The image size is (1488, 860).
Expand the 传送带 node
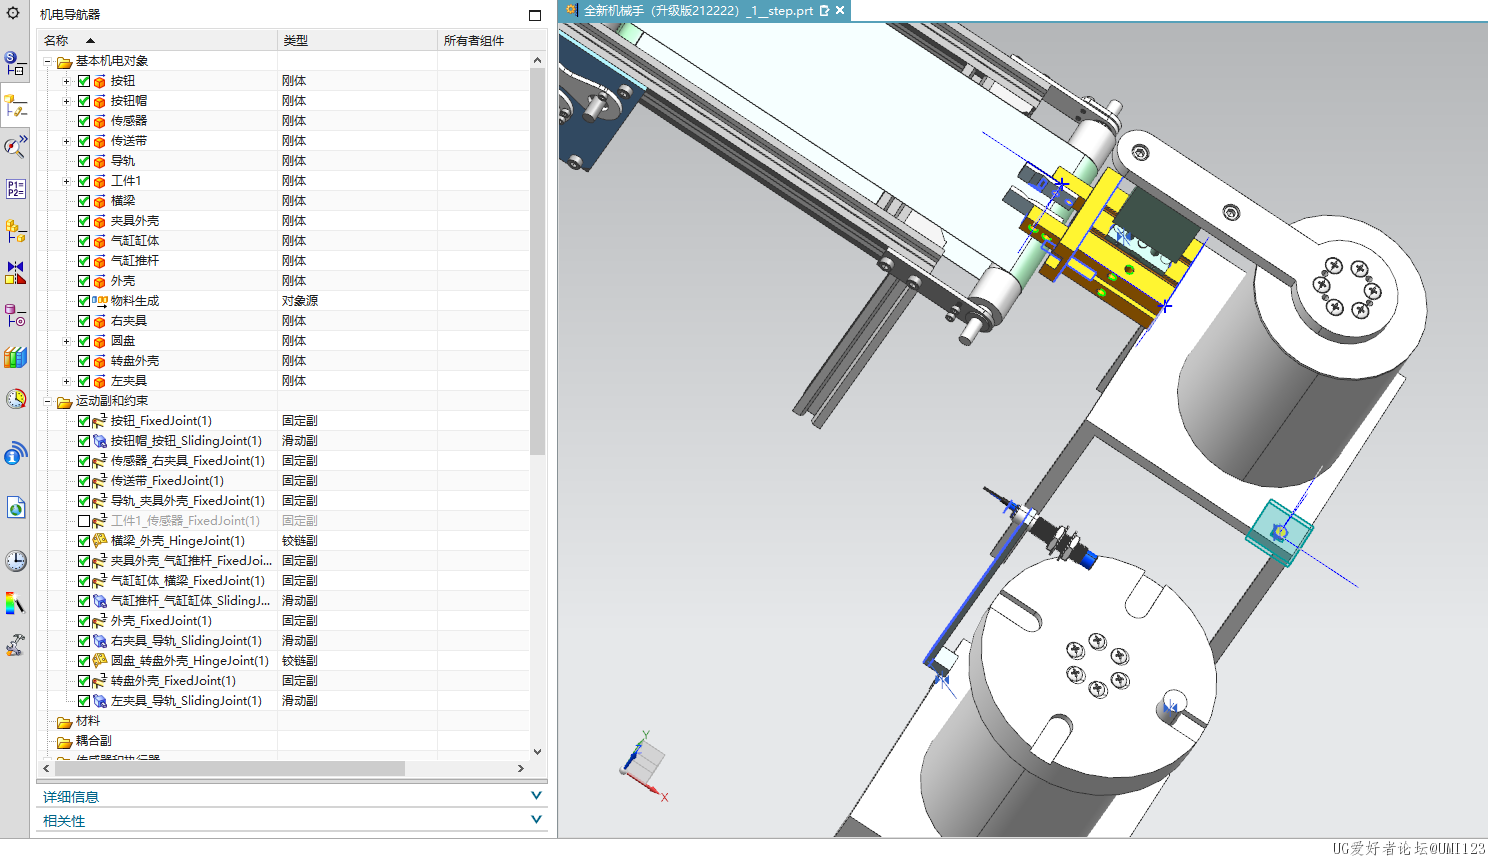click(x=67, y=141)
